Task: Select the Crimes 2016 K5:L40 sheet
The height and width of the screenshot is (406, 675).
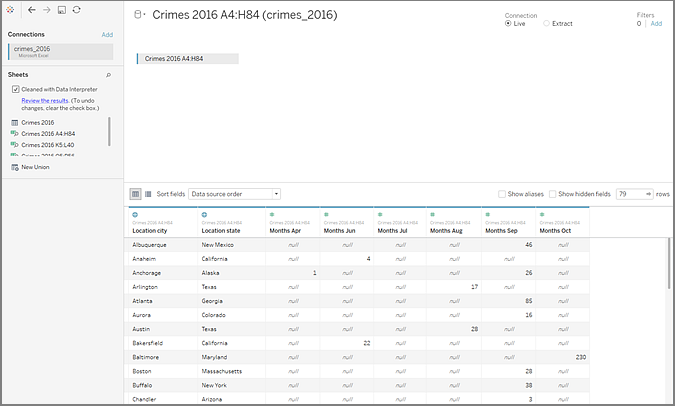Action: pyautogui.click(x=48, y=145)
